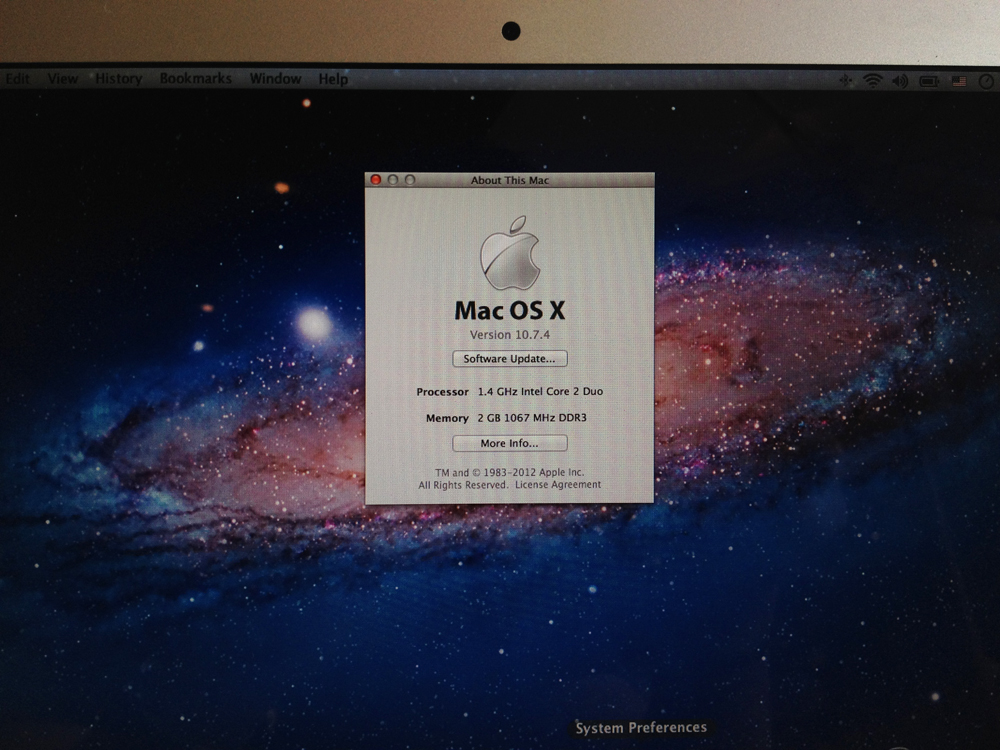
Task: Open the Edit menu
Action: (17, 78)
